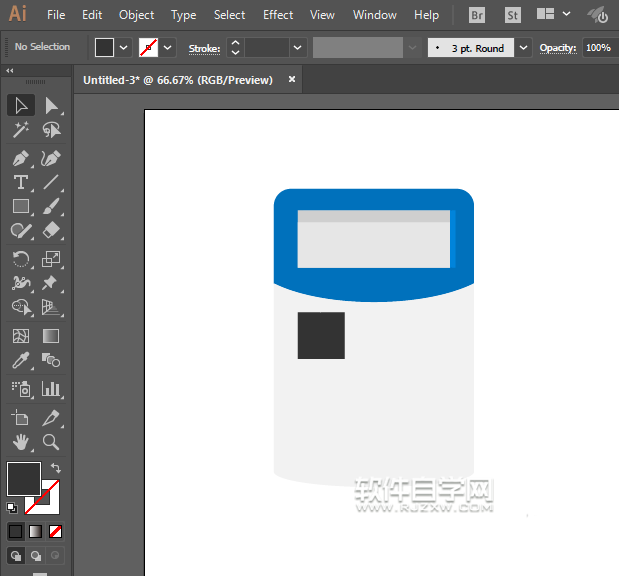The height and width of the screenshot is (576, 619).
Task: Pick the Rectangle tool
Action: [x=20, y=206]
